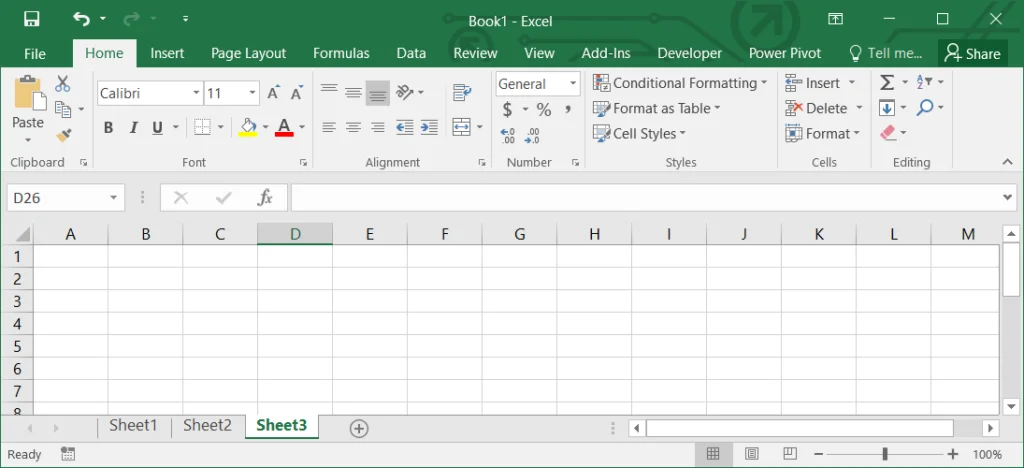Click the AutoSum sigma icon
The height and width of the screenshot is (468, 1024).
click(x=887, y=82)
